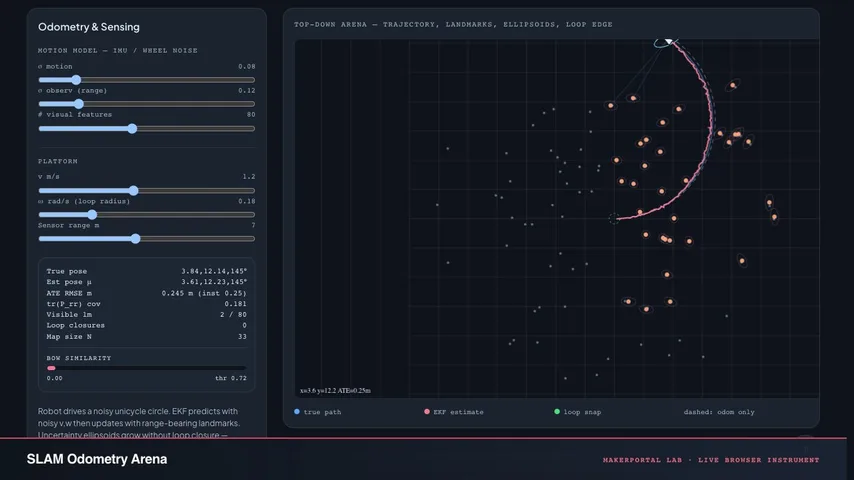Screen dimensions: 854x480
Task: Click the Est pose μ value 3.61,12.23,145°
Action: point(214,282)
